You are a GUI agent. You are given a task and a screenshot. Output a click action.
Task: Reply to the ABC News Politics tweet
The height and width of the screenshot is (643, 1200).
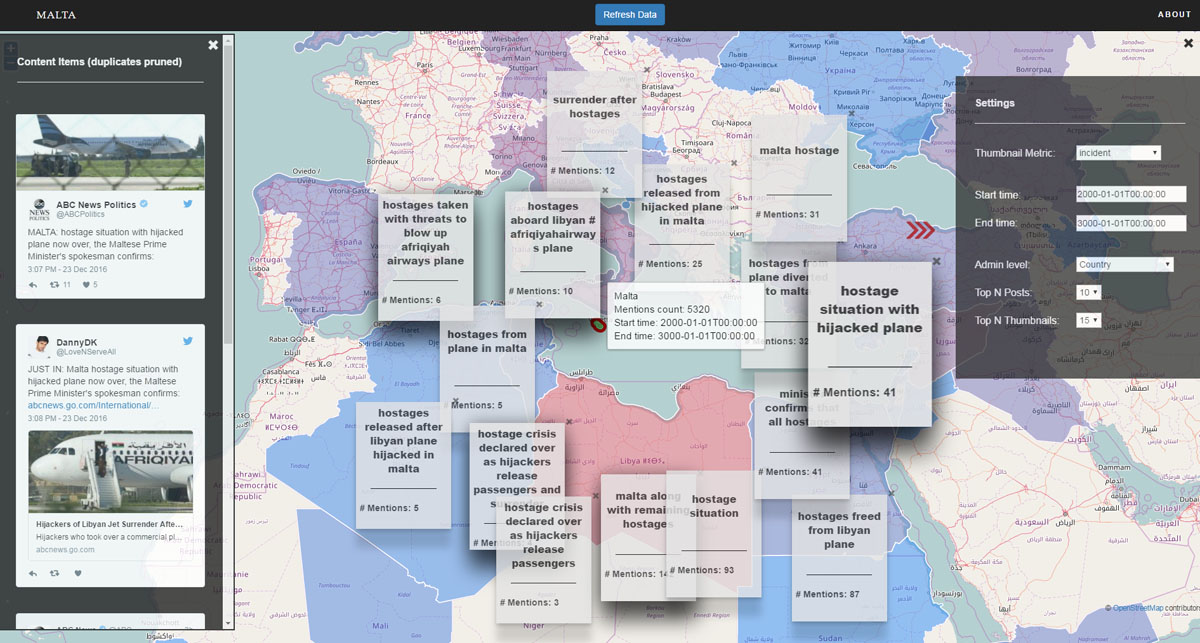click(x=33, y=285)
